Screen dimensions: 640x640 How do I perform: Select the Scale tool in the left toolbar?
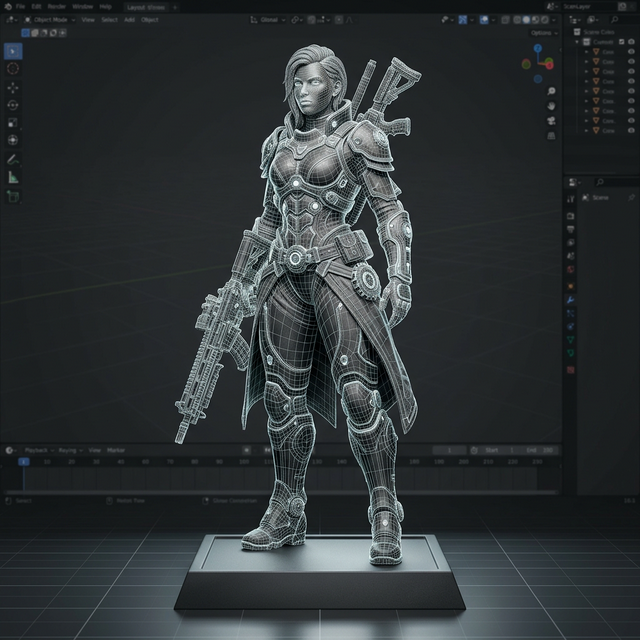pos(13,122)
